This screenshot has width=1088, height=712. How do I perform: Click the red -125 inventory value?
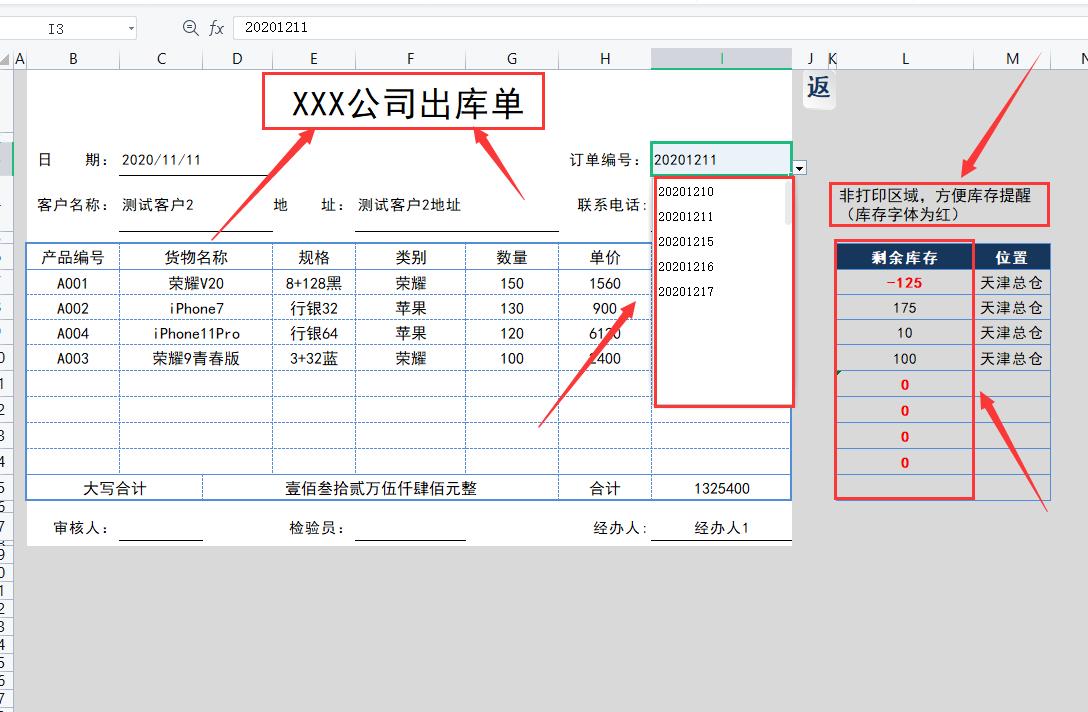(903, 281)
